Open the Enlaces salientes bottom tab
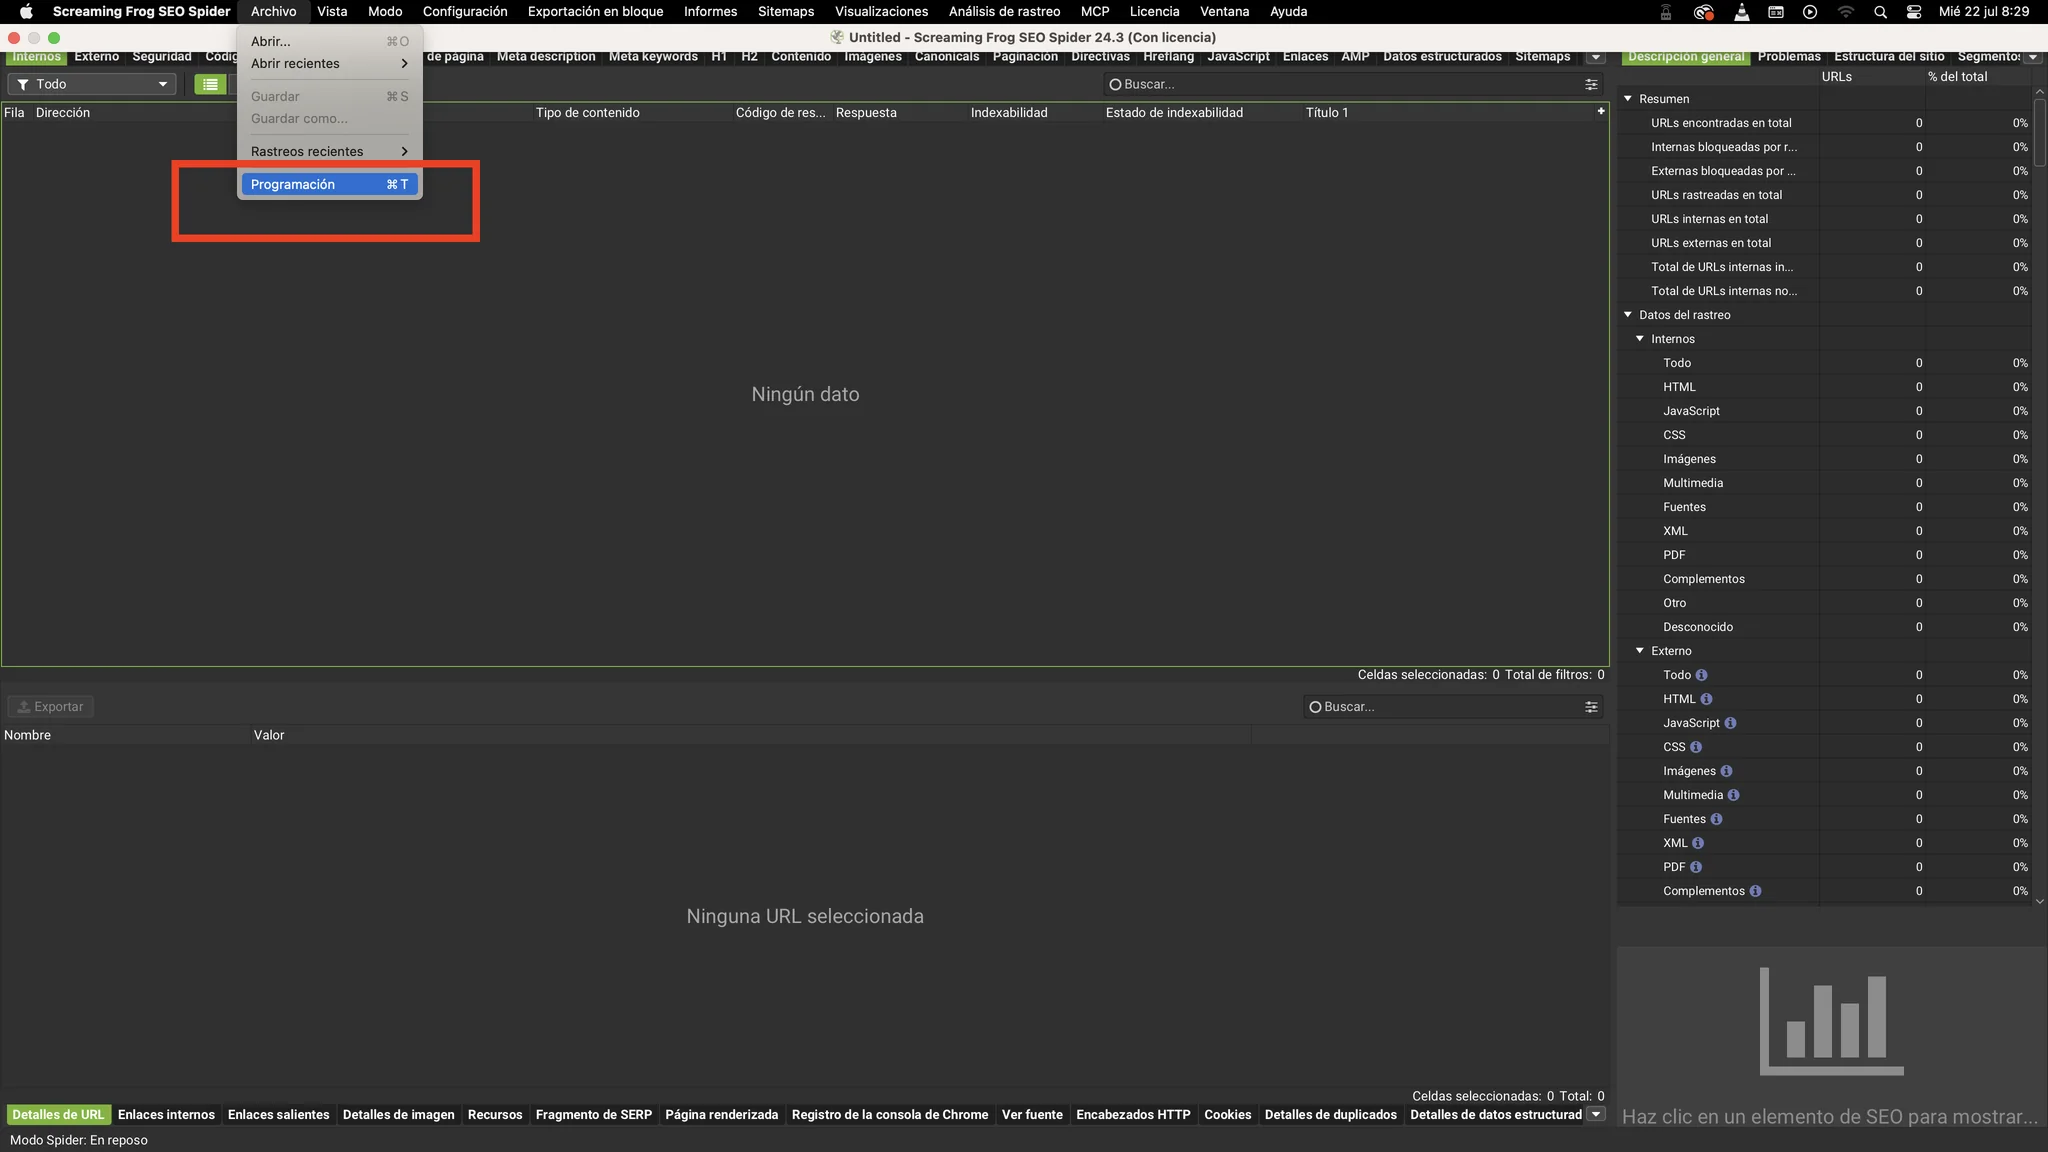 [x=278, y=1115]
